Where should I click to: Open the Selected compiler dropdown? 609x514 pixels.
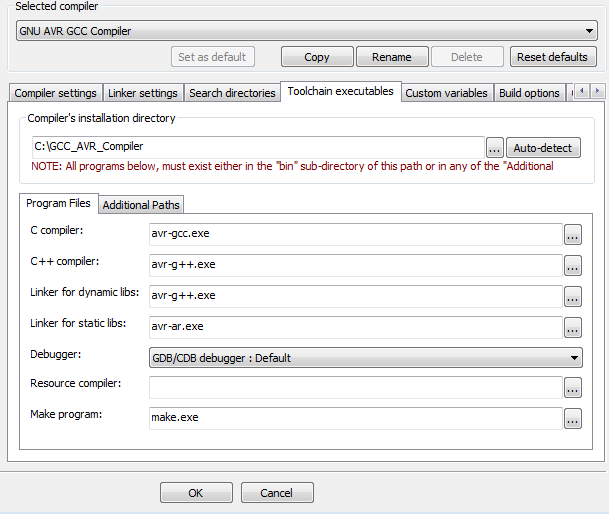coord(306,31)
